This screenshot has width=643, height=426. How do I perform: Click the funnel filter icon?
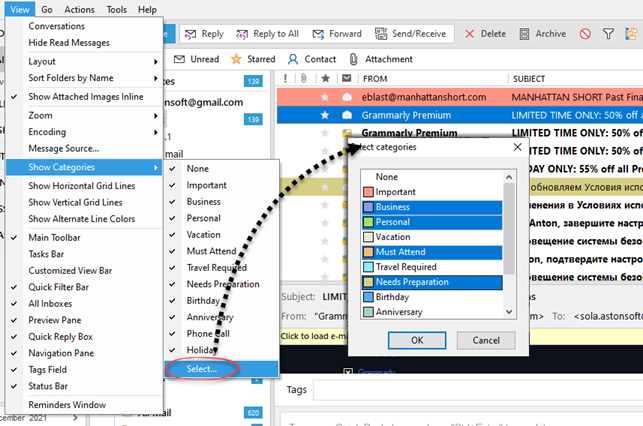point(609,34)
